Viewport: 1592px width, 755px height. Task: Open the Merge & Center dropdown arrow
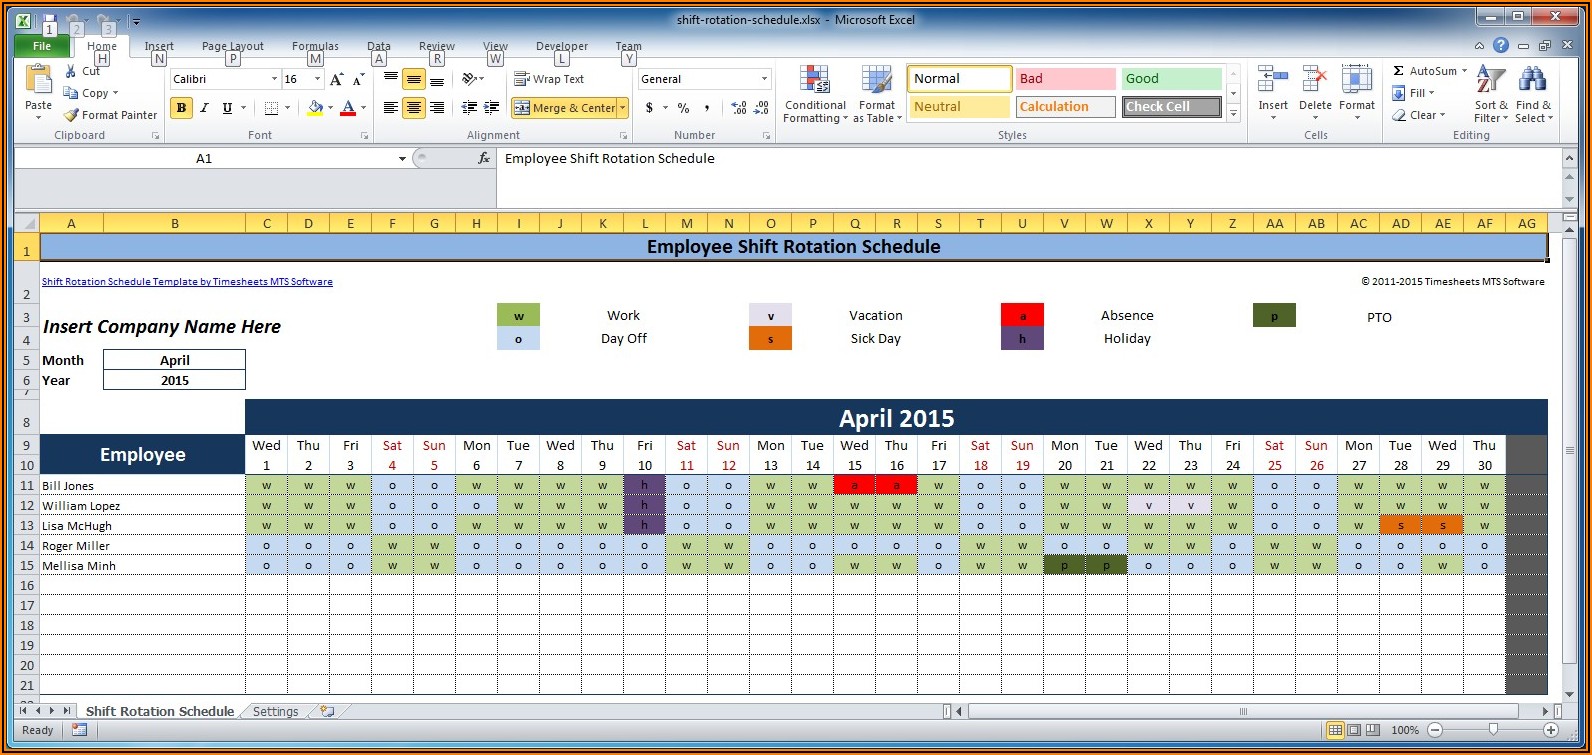622,108
